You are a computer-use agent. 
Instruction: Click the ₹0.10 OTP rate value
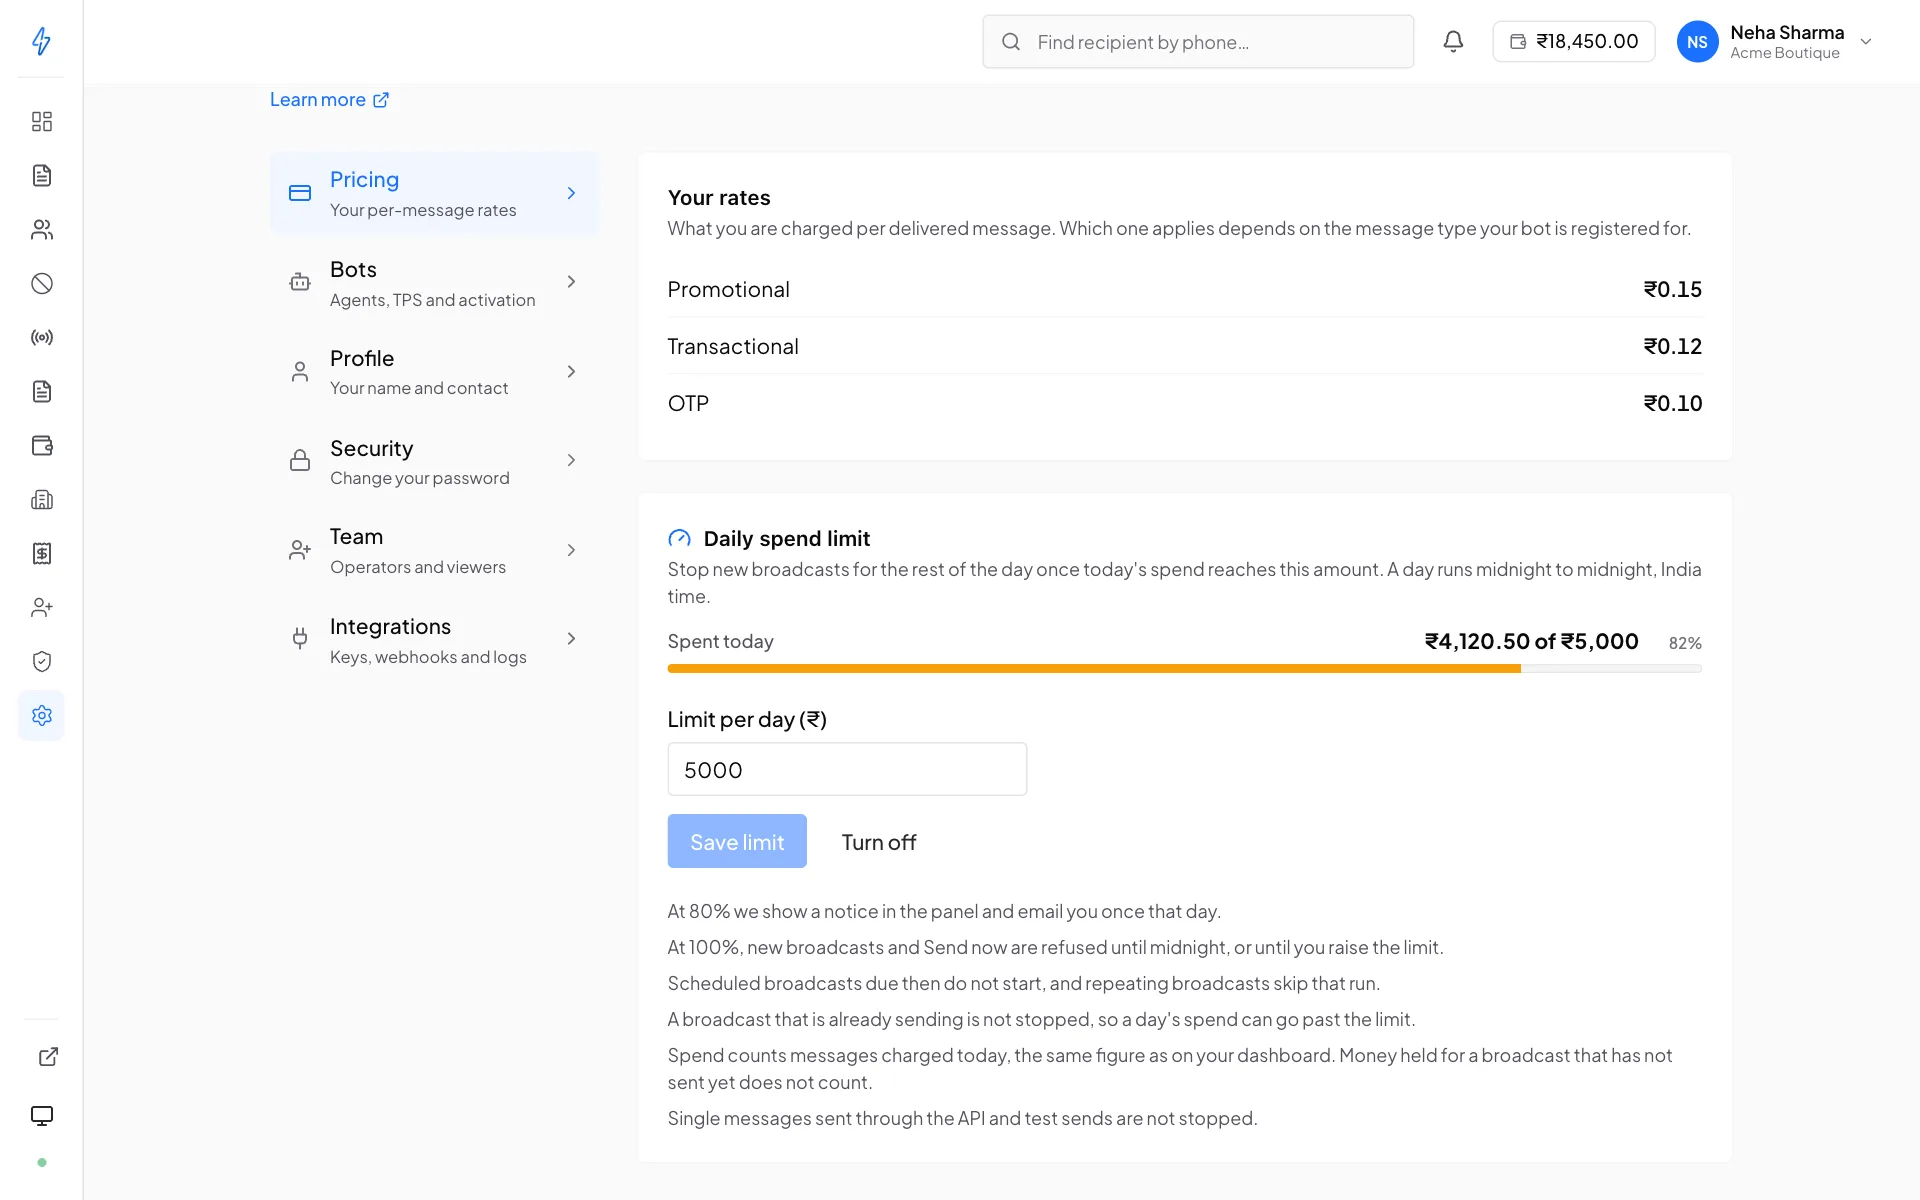1672,404
